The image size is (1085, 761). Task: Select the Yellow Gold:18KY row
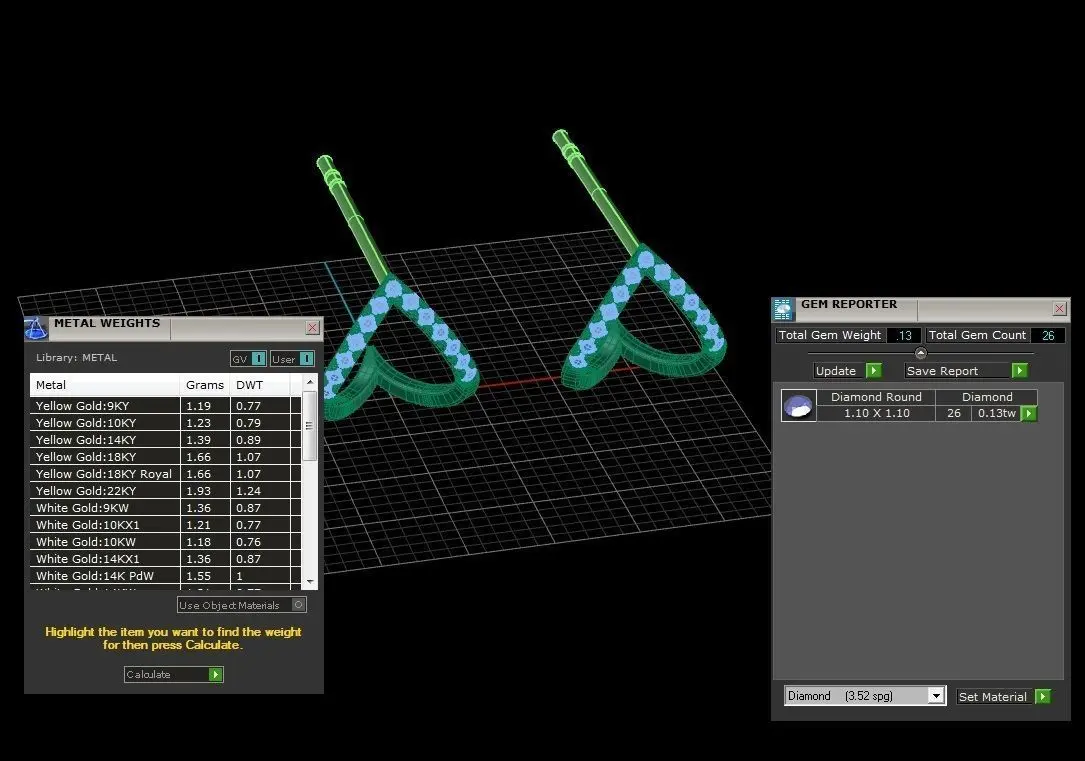pos(165,457)
